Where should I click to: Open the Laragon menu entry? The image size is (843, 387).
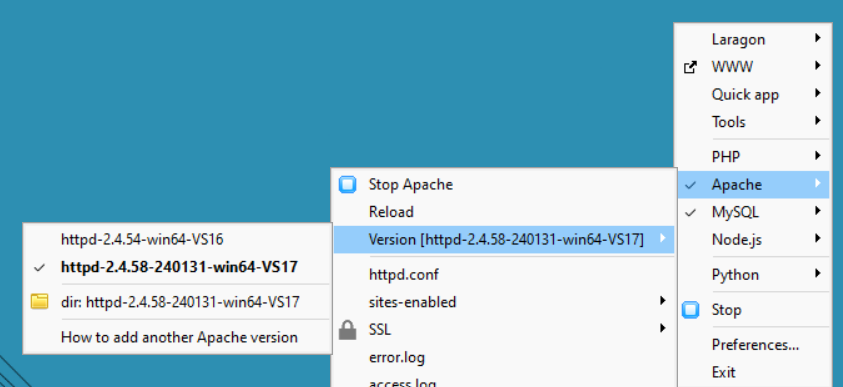tap(753, 39)
